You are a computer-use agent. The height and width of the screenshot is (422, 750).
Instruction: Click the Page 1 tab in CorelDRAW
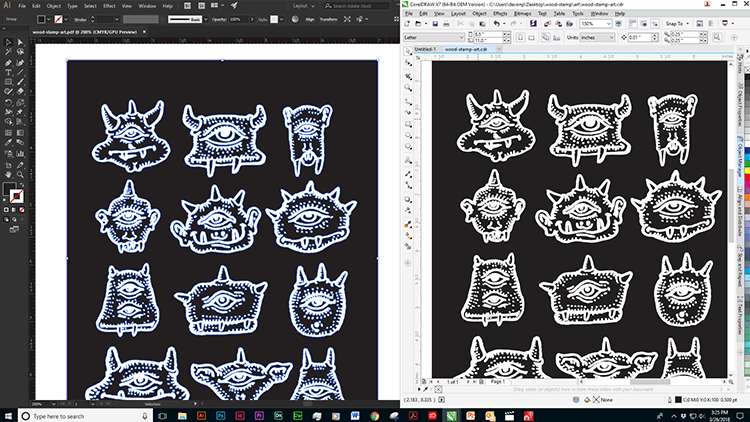coord(497,382)
